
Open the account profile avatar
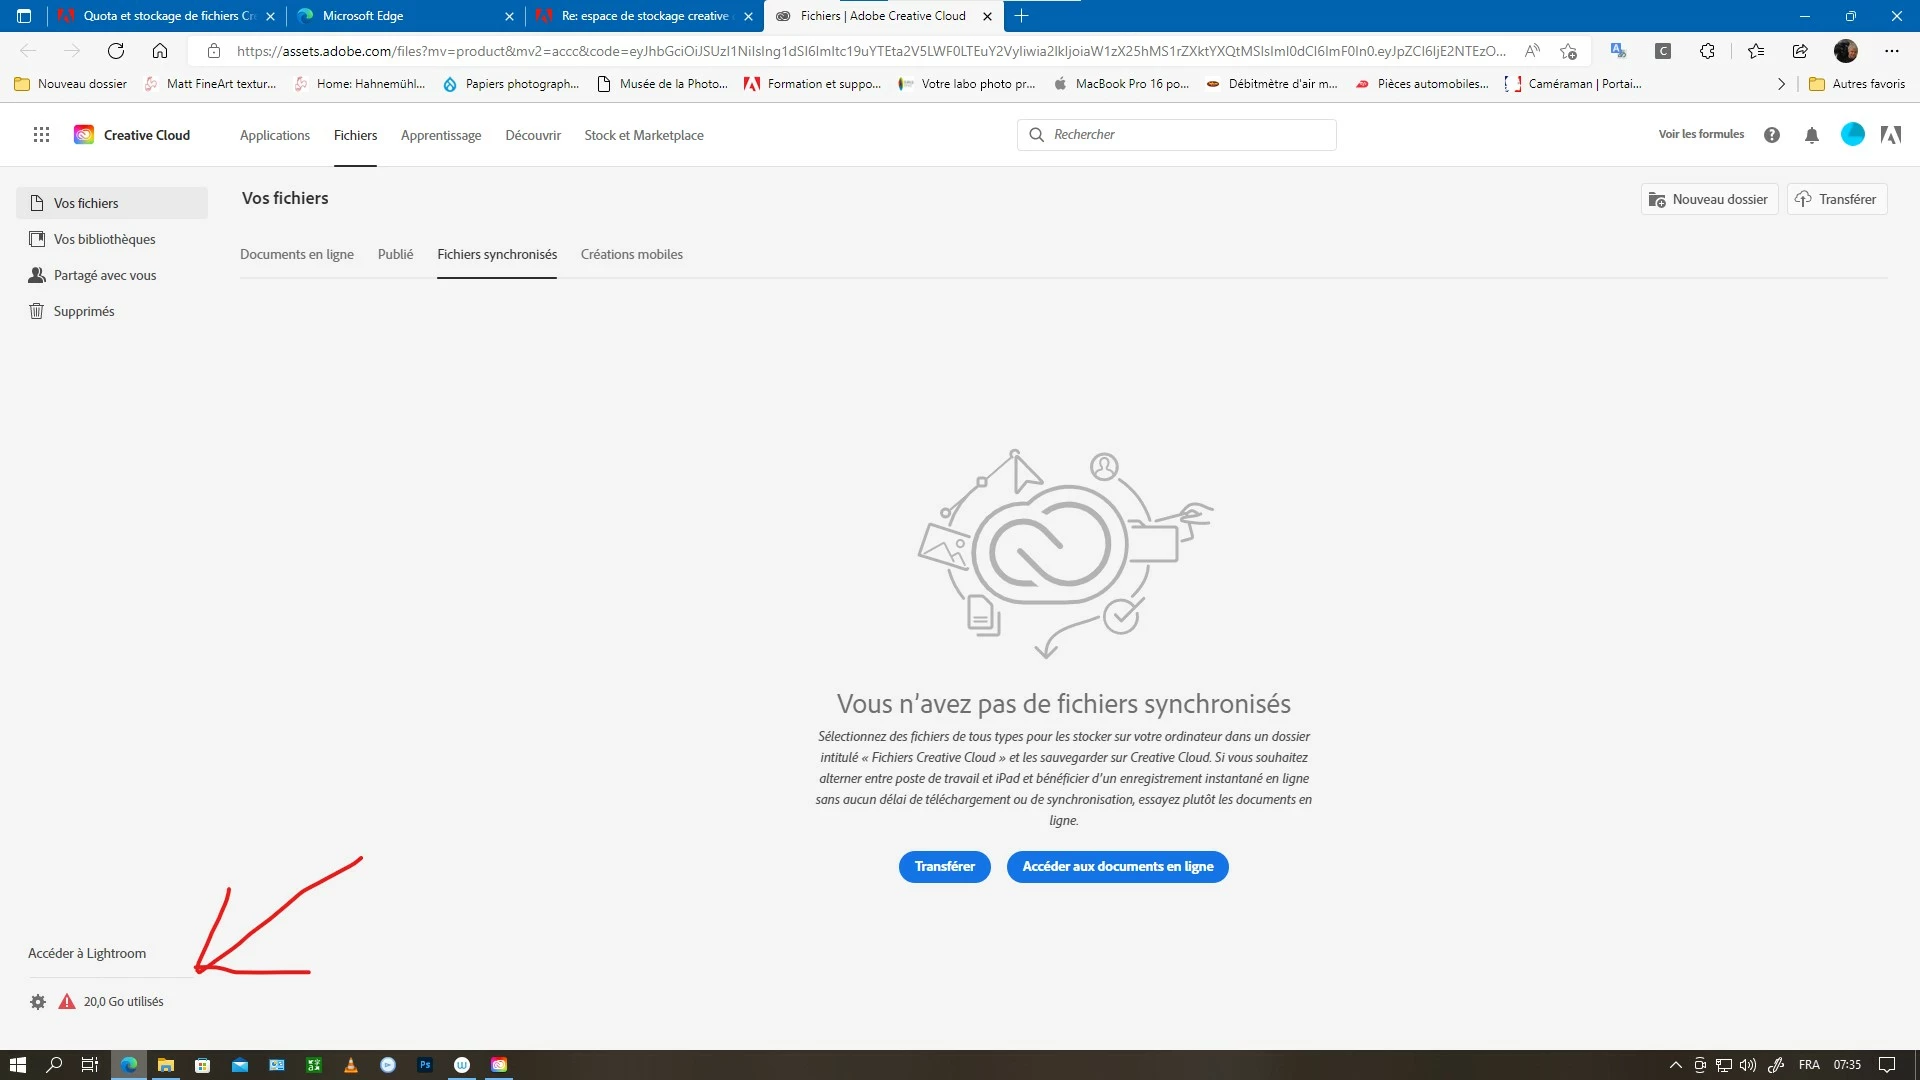pos(1852,135)
